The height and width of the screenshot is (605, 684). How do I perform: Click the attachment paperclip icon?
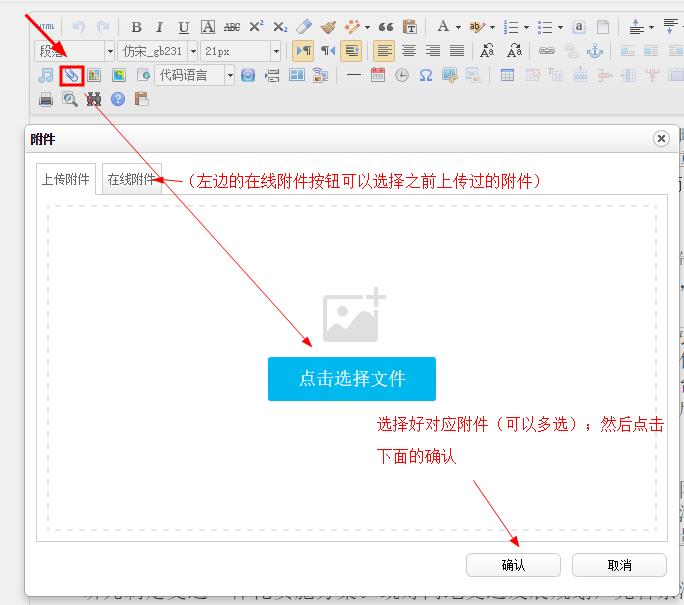tap(71, 75)
